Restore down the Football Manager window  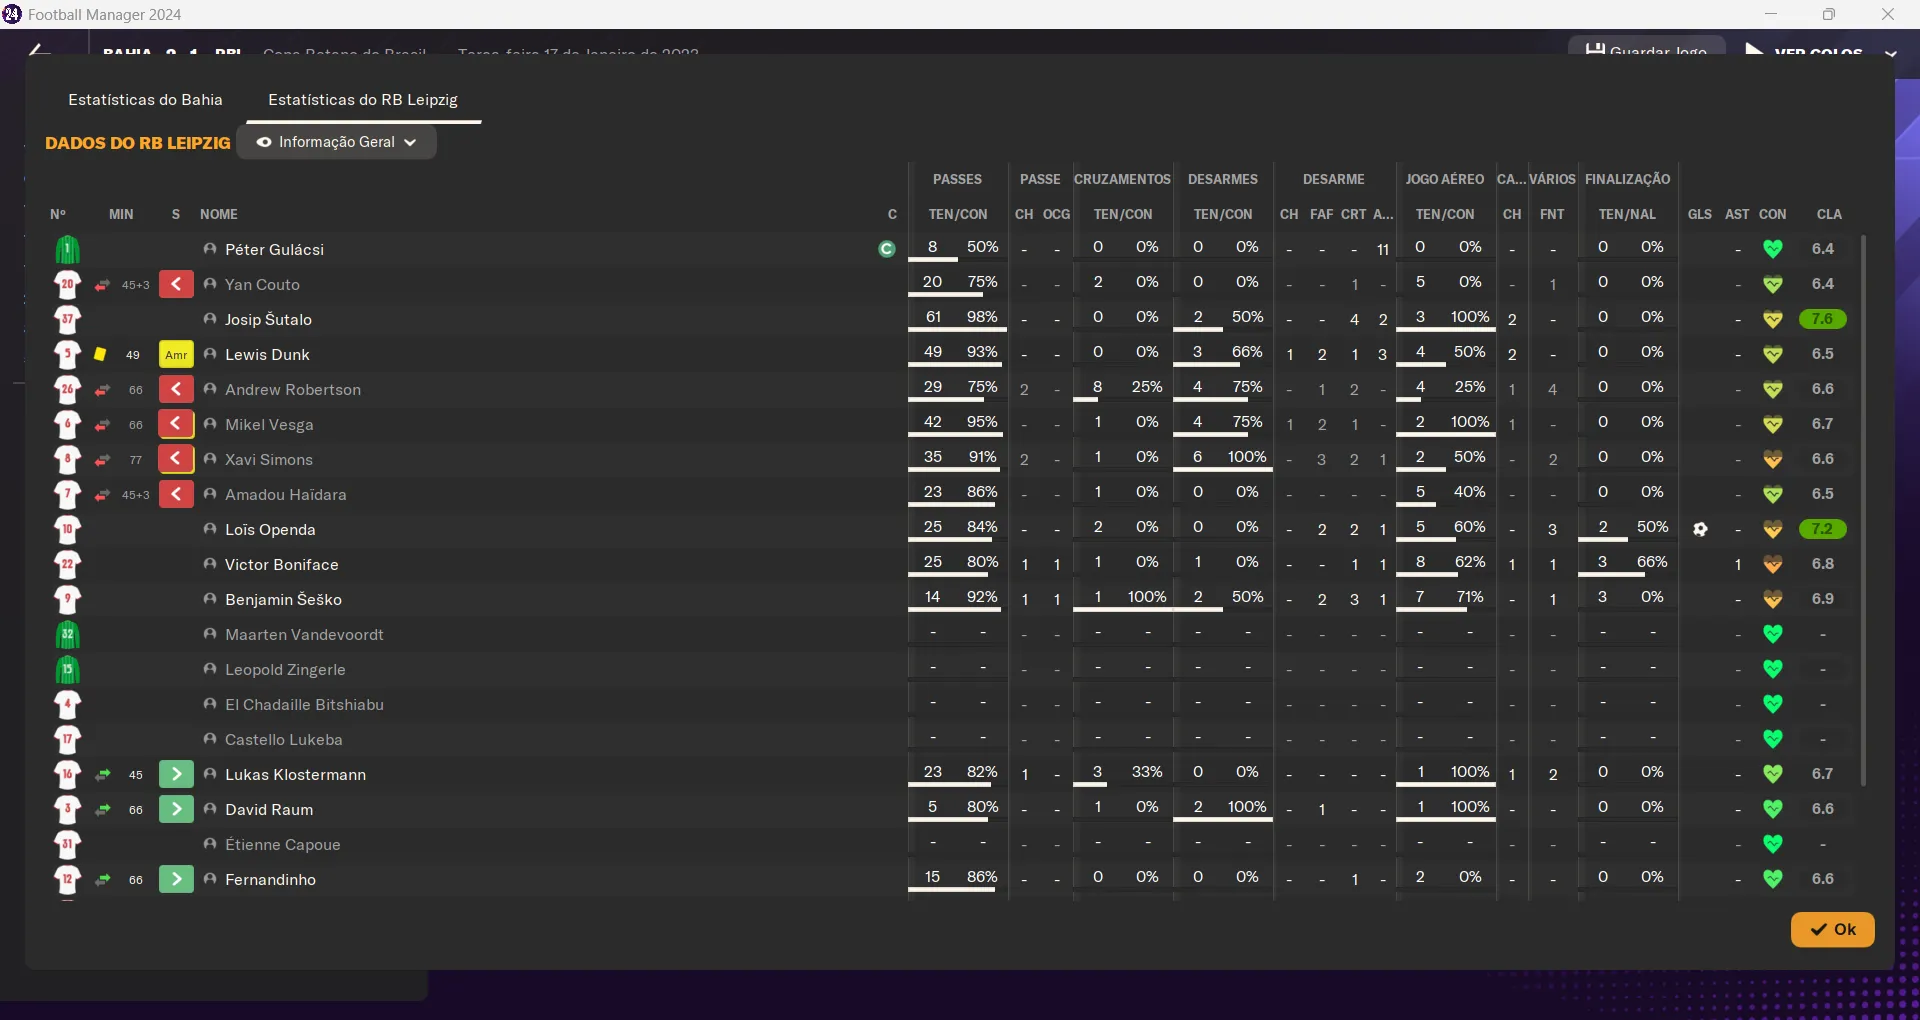tap(1828, 14)
